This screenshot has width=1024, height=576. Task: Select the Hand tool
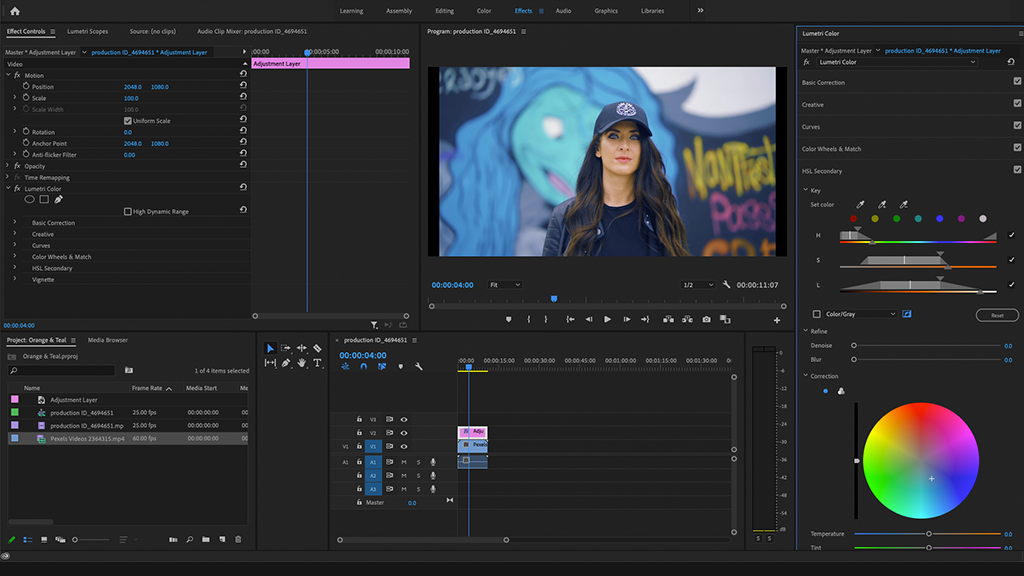coord(301,363)
